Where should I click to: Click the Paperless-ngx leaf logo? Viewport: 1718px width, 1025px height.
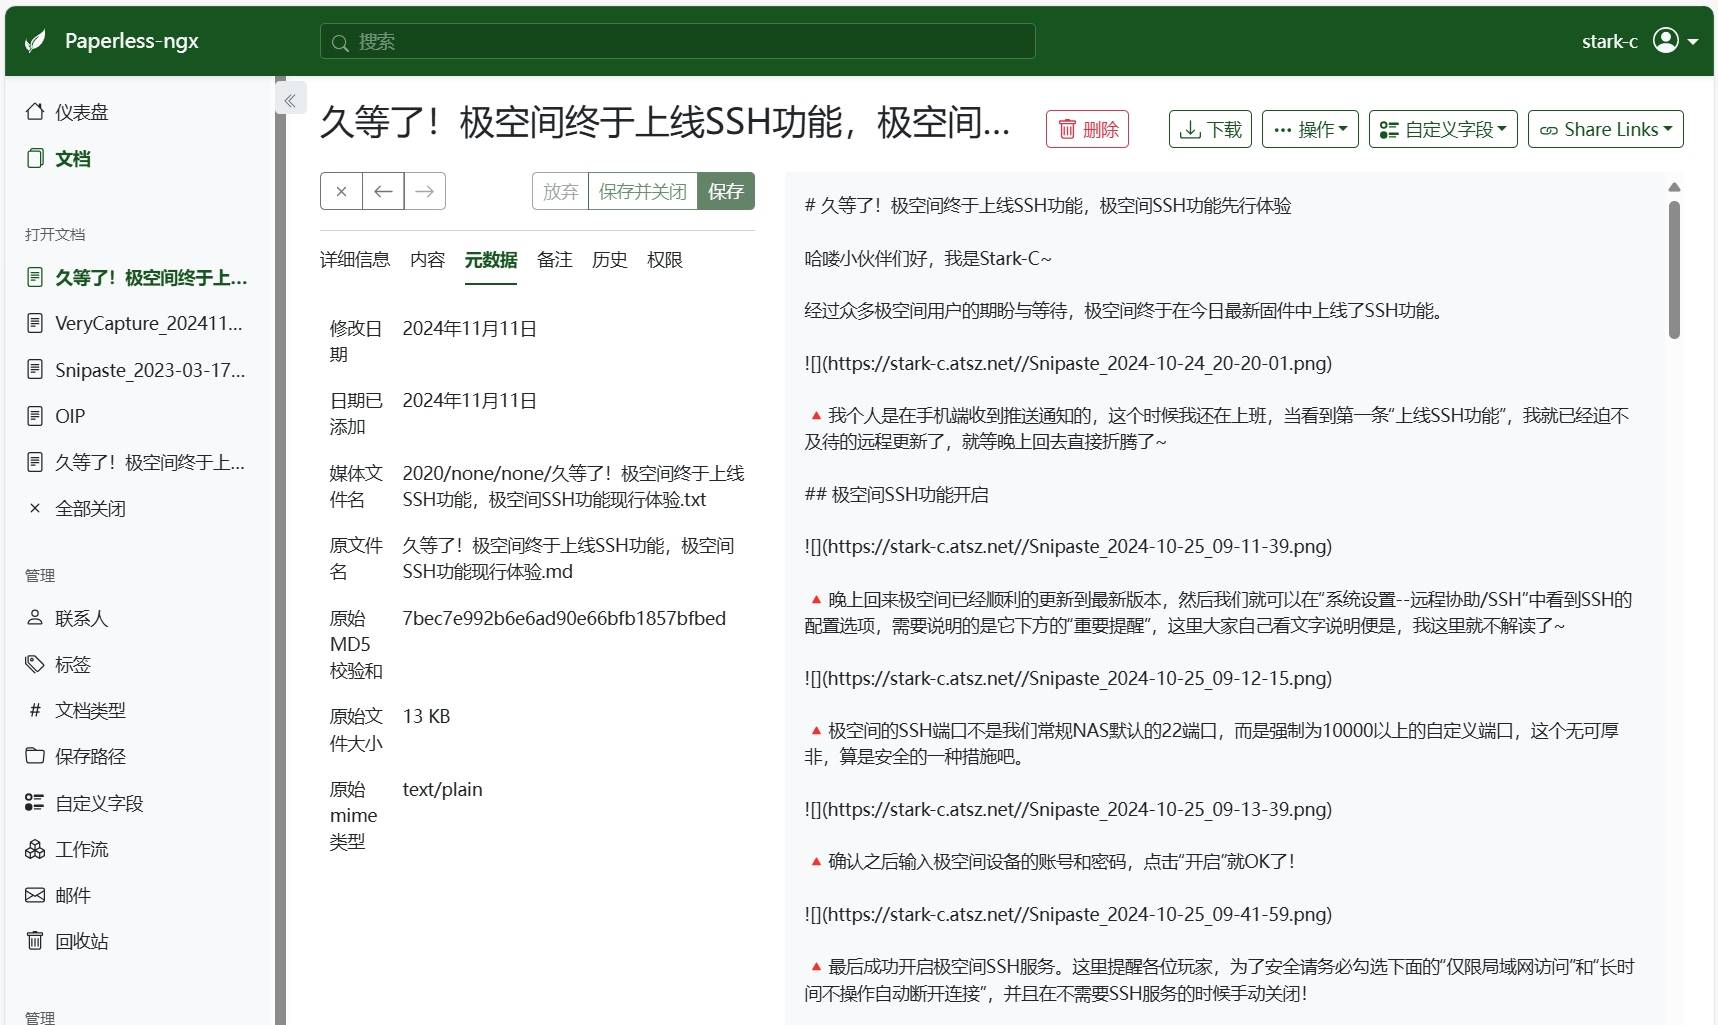pos(35,41)
